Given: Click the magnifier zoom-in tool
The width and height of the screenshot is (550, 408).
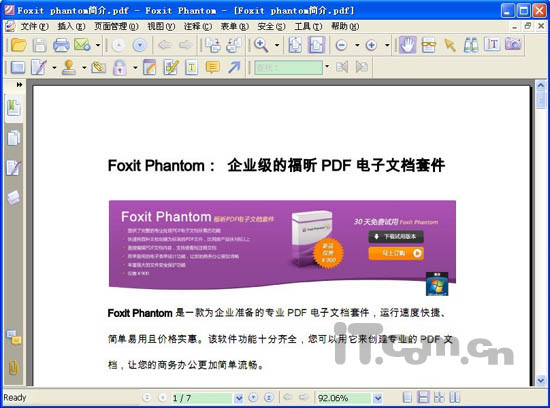Looking at the screenshot, I should [x=261, y=45].
